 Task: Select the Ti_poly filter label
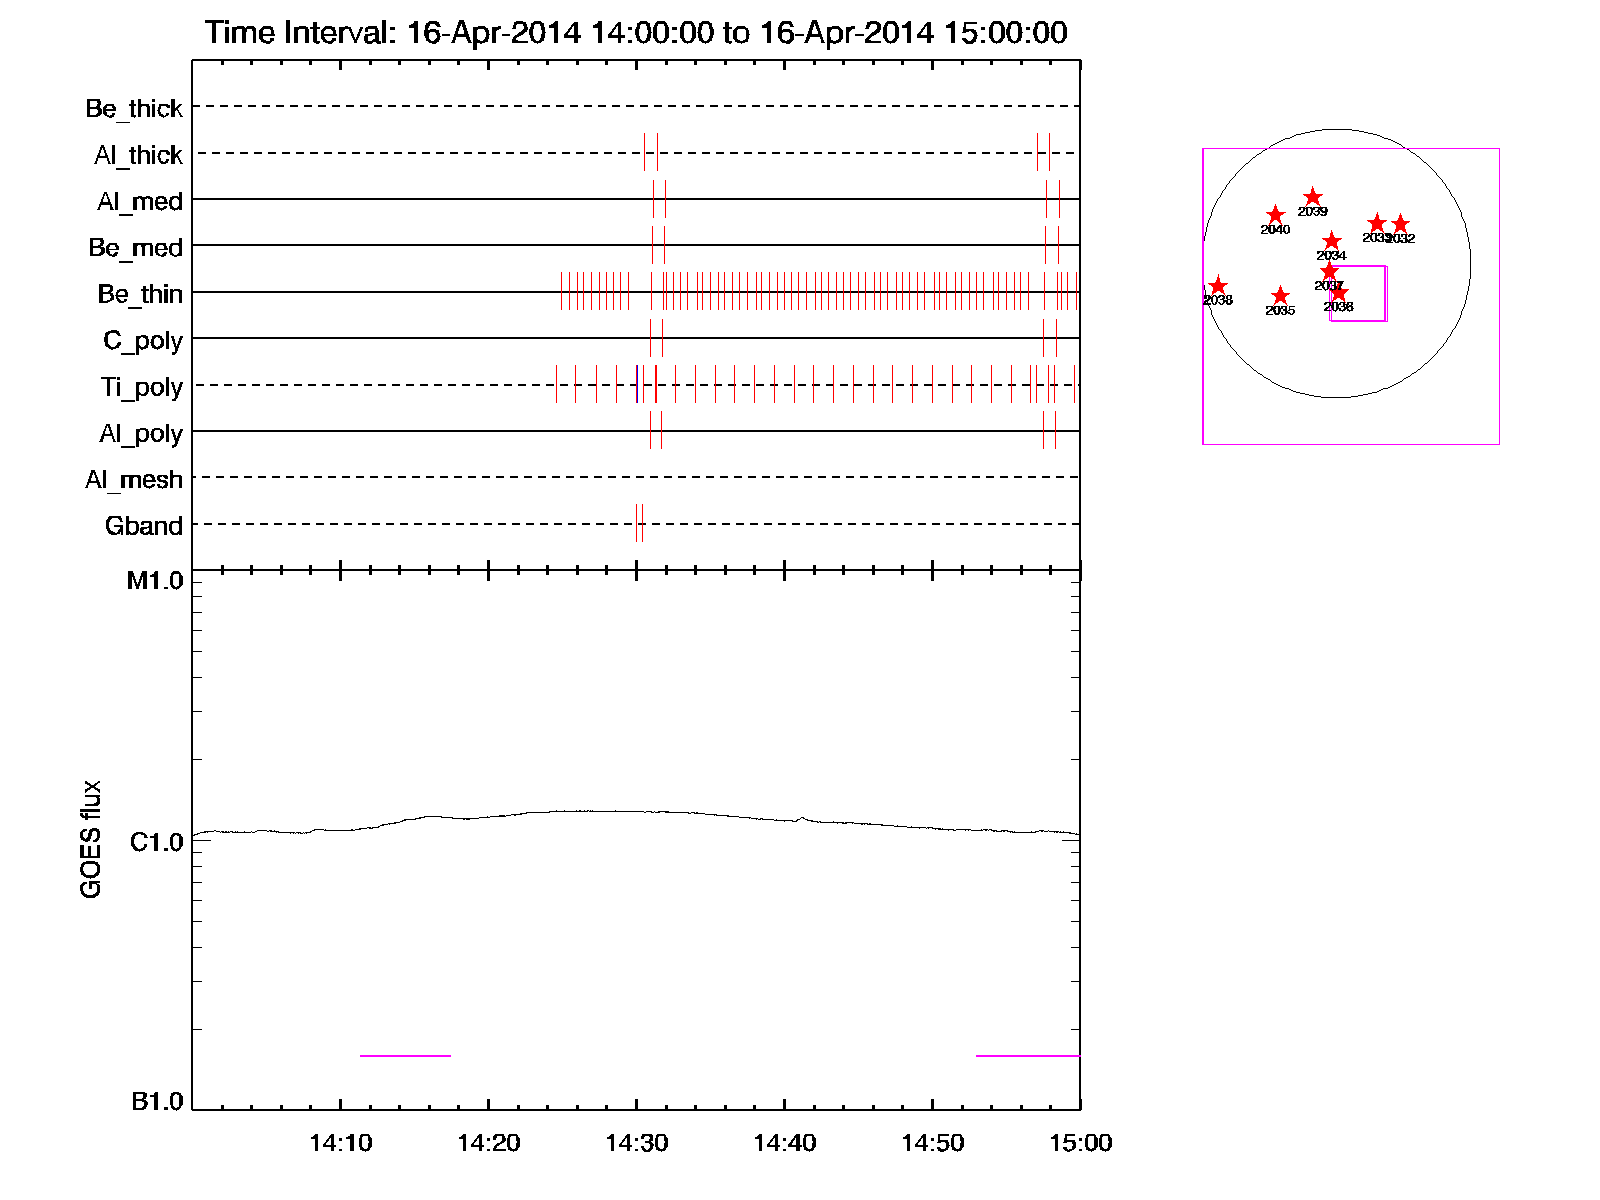(x=141, y=387)
